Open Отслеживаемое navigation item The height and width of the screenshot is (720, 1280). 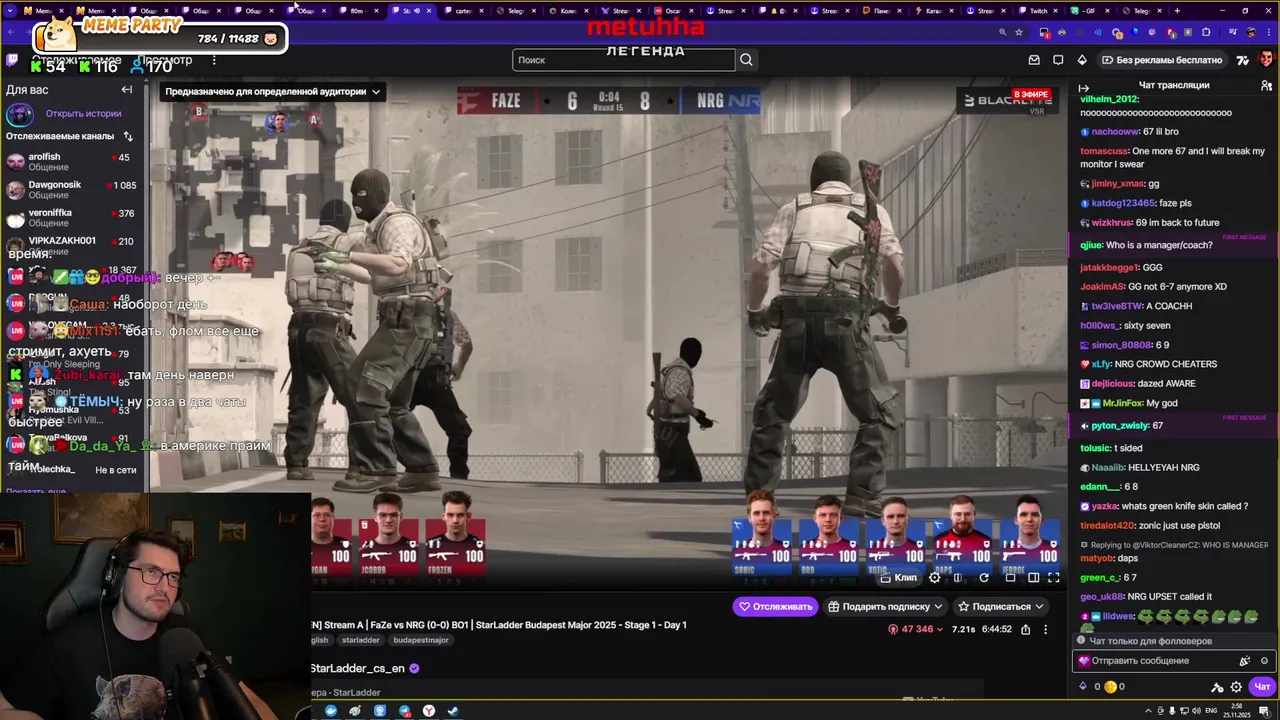pyautogui.click(x=76, y=60)
